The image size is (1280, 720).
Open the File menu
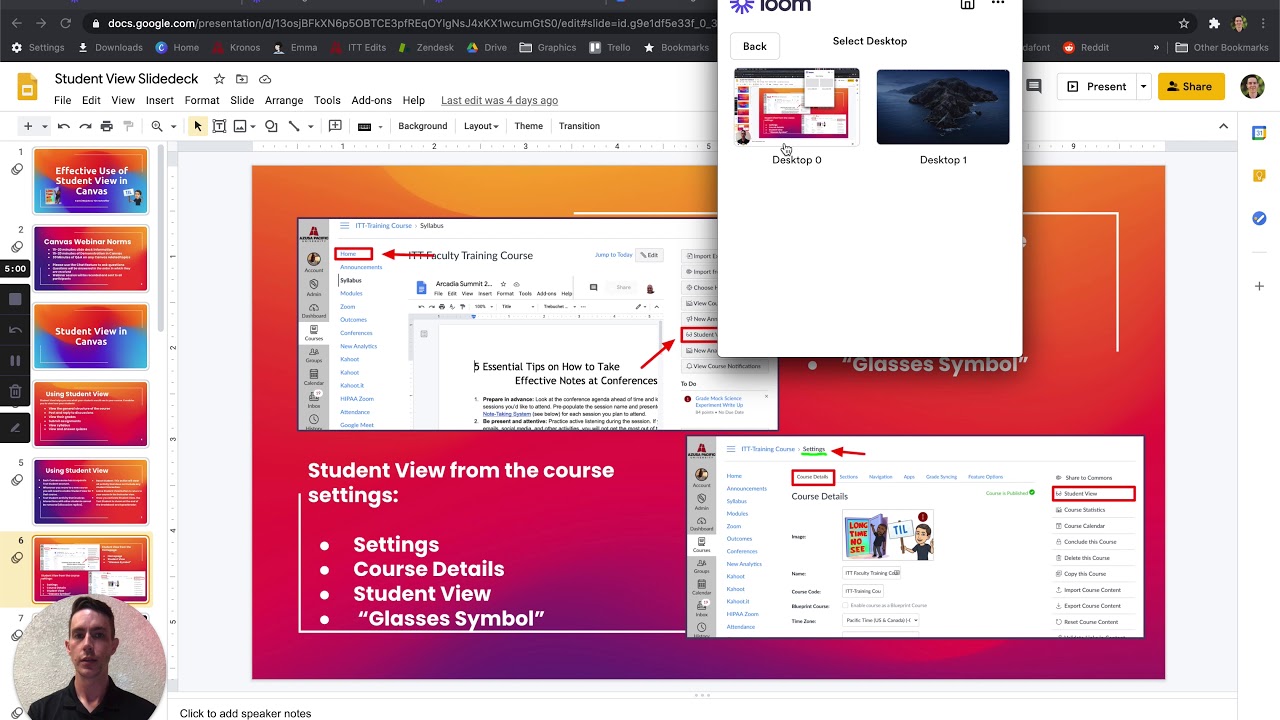coord(62,101)
